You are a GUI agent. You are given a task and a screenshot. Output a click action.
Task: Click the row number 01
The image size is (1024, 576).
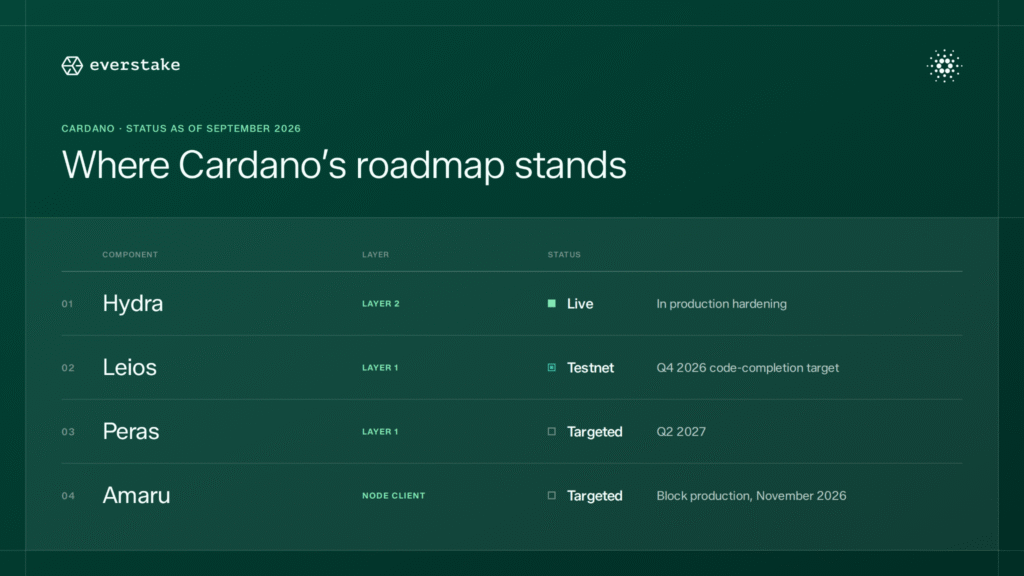67,304
